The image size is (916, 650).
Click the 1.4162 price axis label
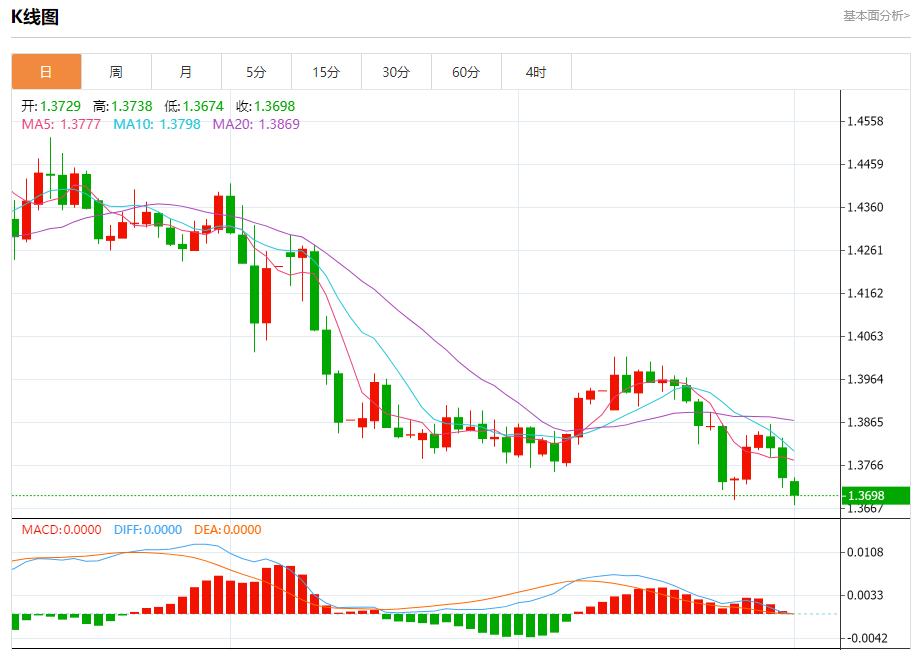tap(865, 293)
